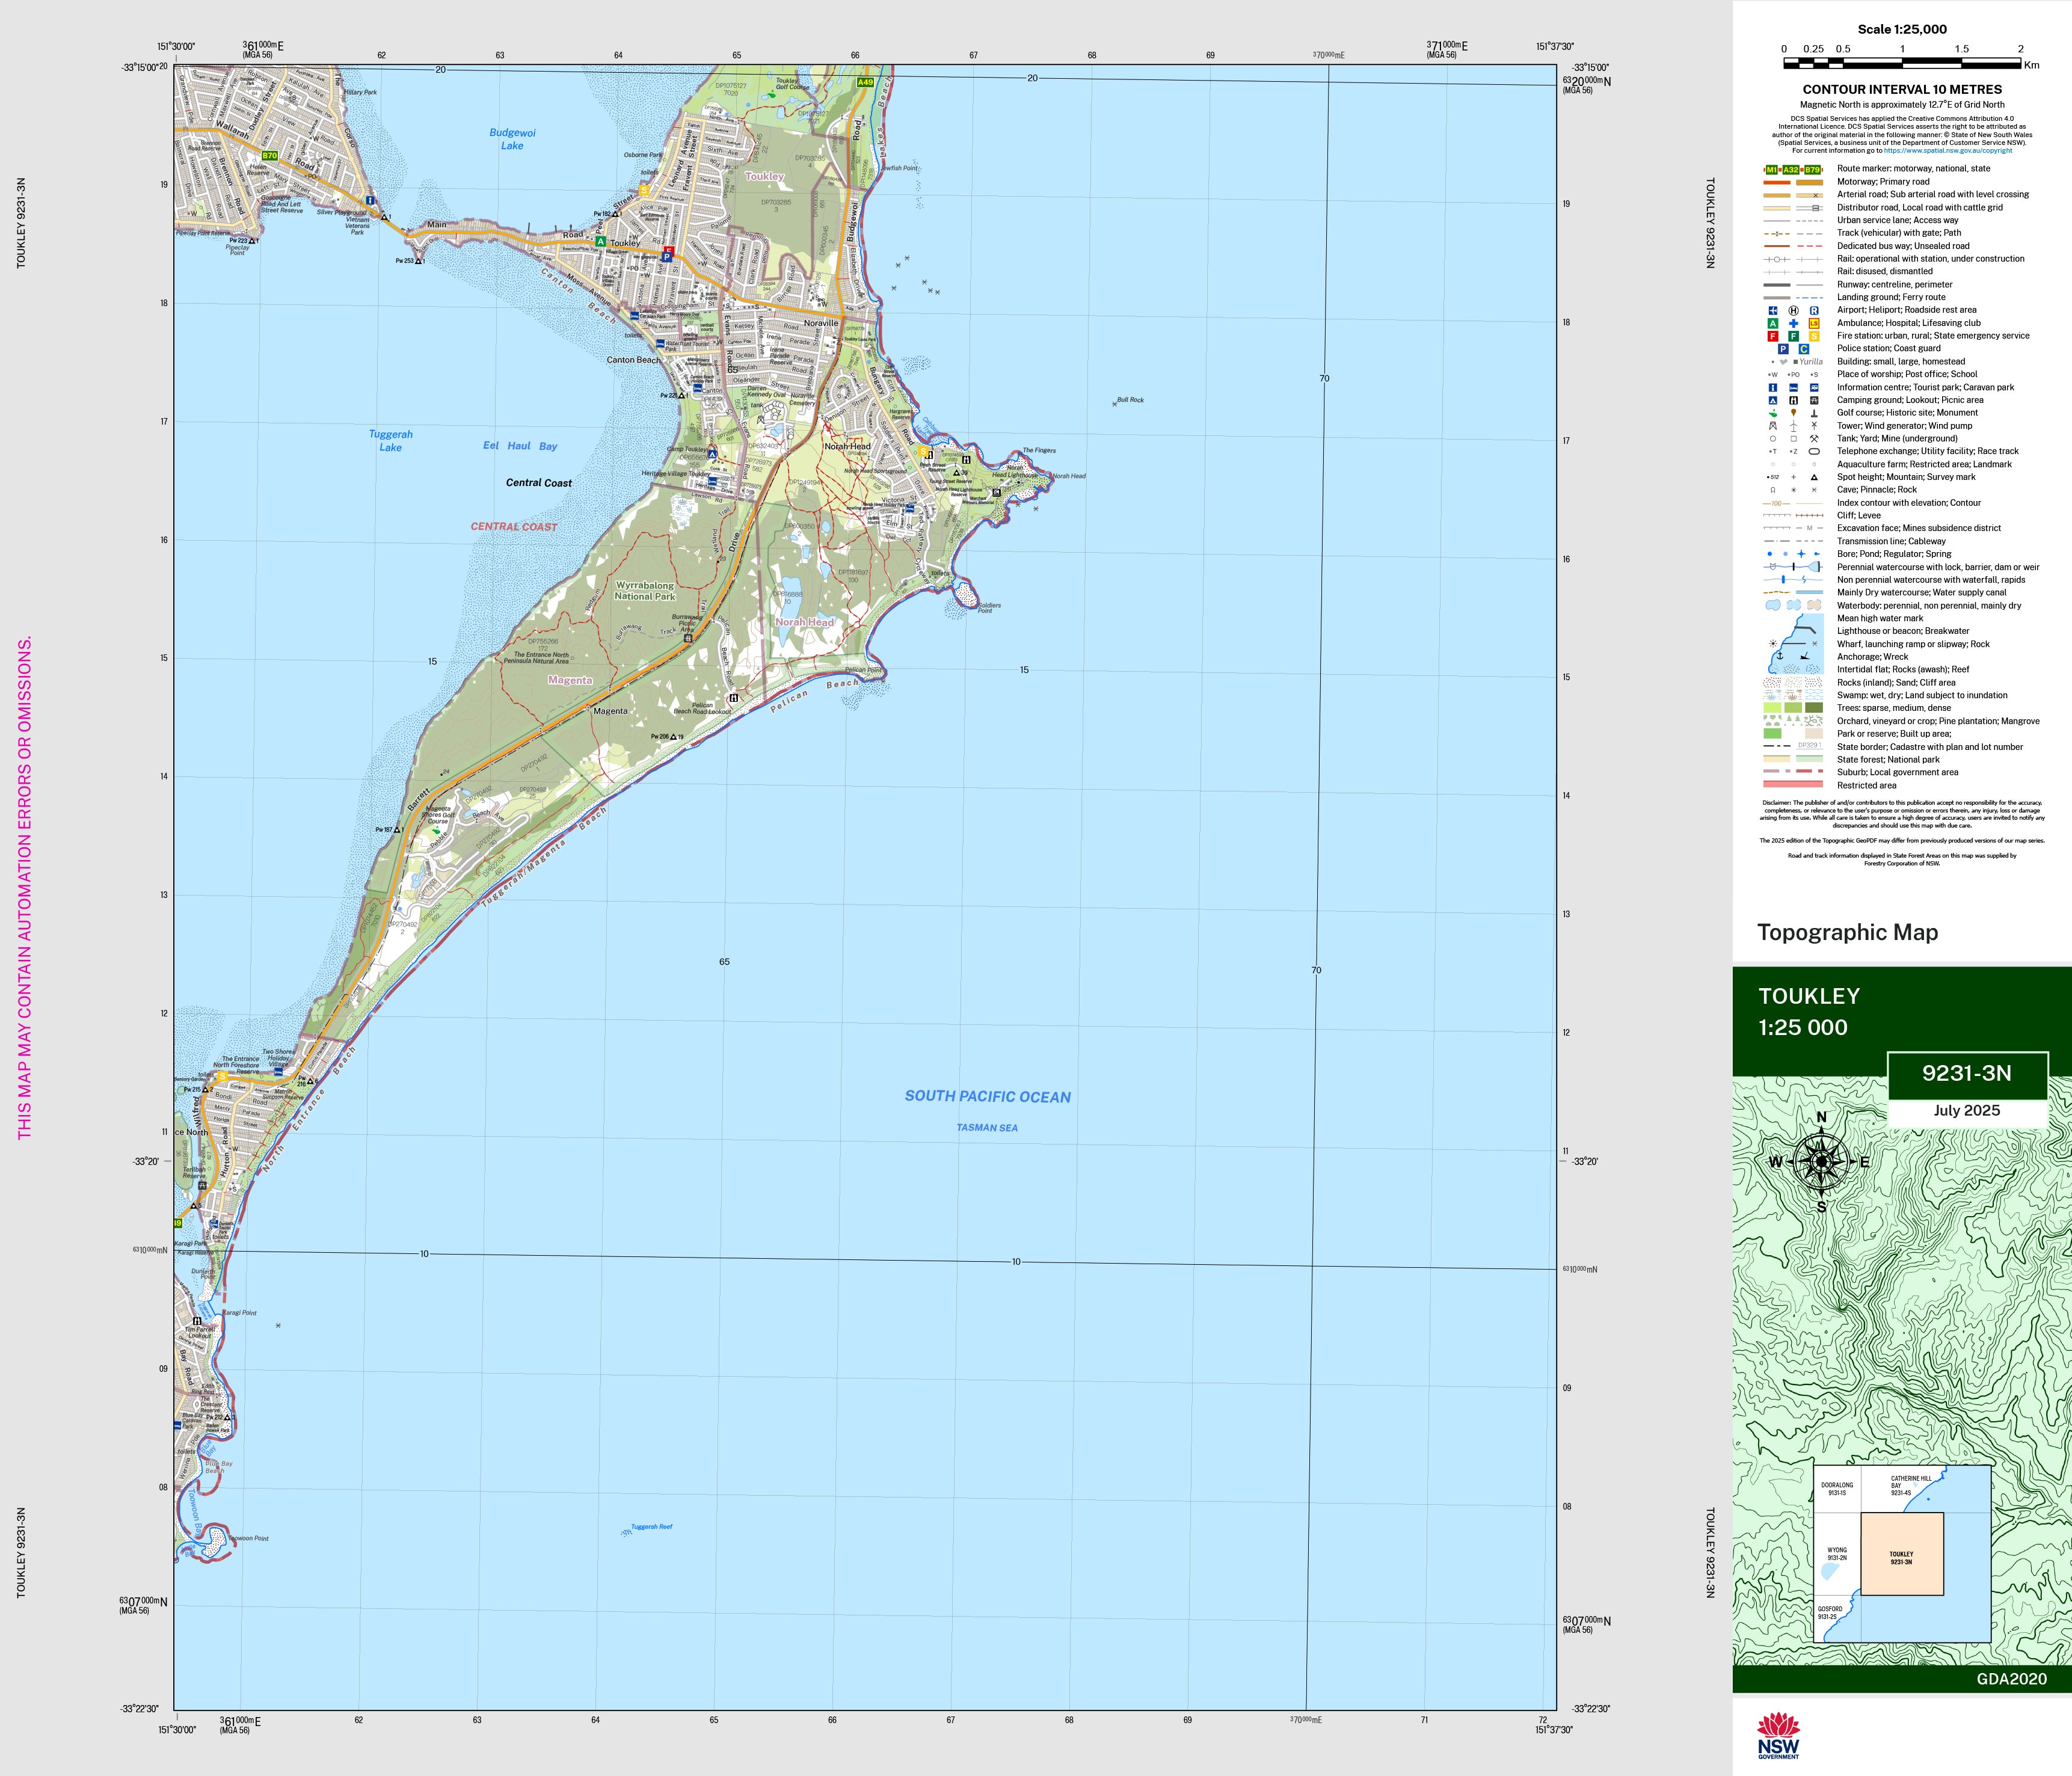Click the dense trees dark green swatch

[x=1814, y=708]
